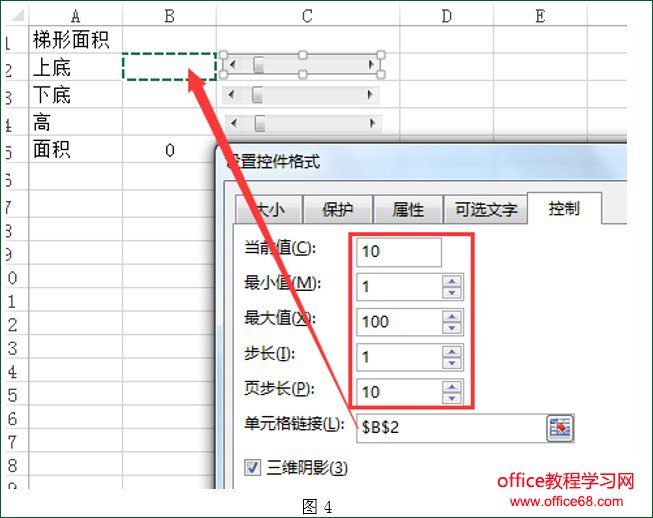653x518 pixels.
Task: Click the 最小值 input field
Action: [399, 287]
